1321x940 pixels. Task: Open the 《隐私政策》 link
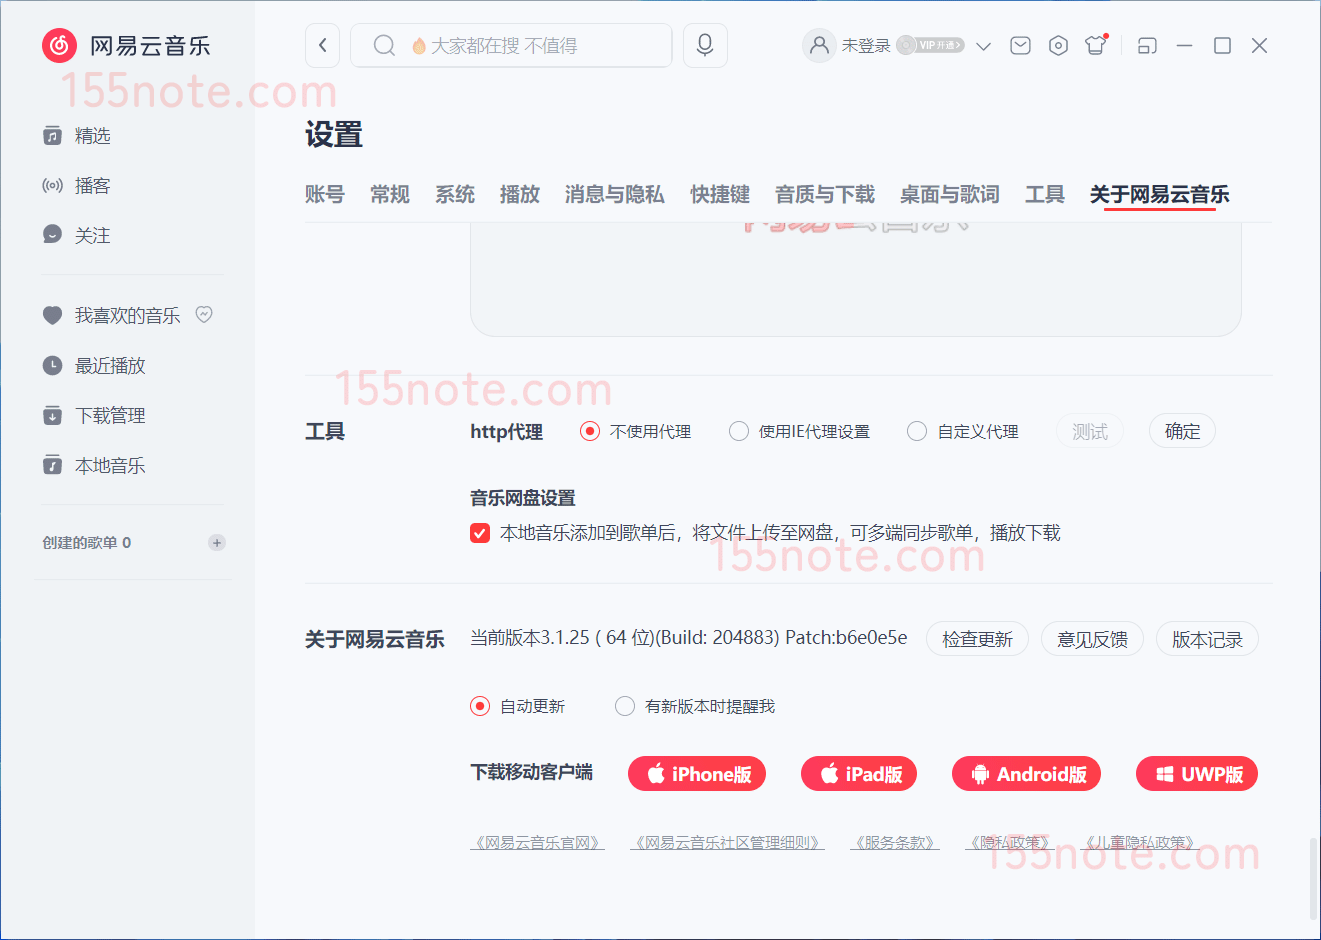[x=1009, y=843]
